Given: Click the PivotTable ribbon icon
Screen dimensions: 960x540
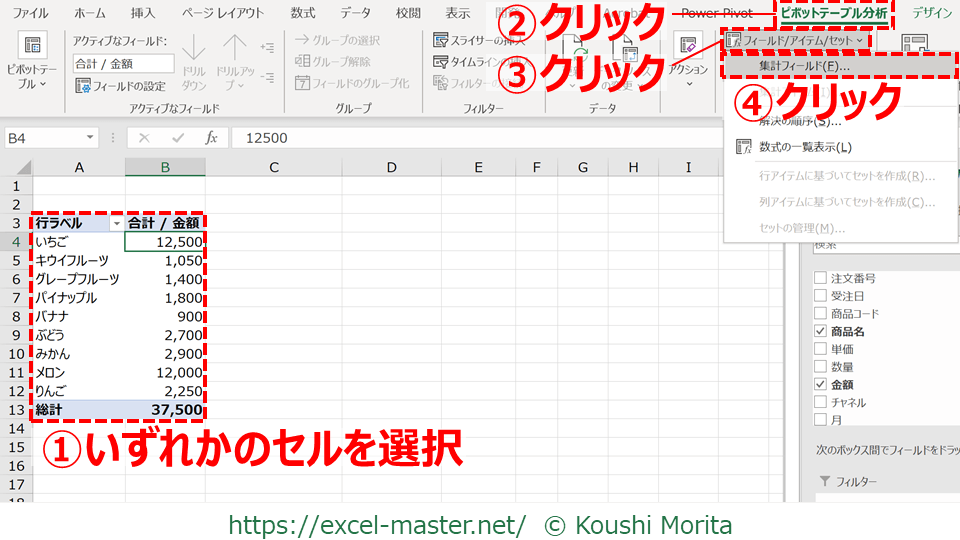Looking at the screenshot, I should pos(33,47).
